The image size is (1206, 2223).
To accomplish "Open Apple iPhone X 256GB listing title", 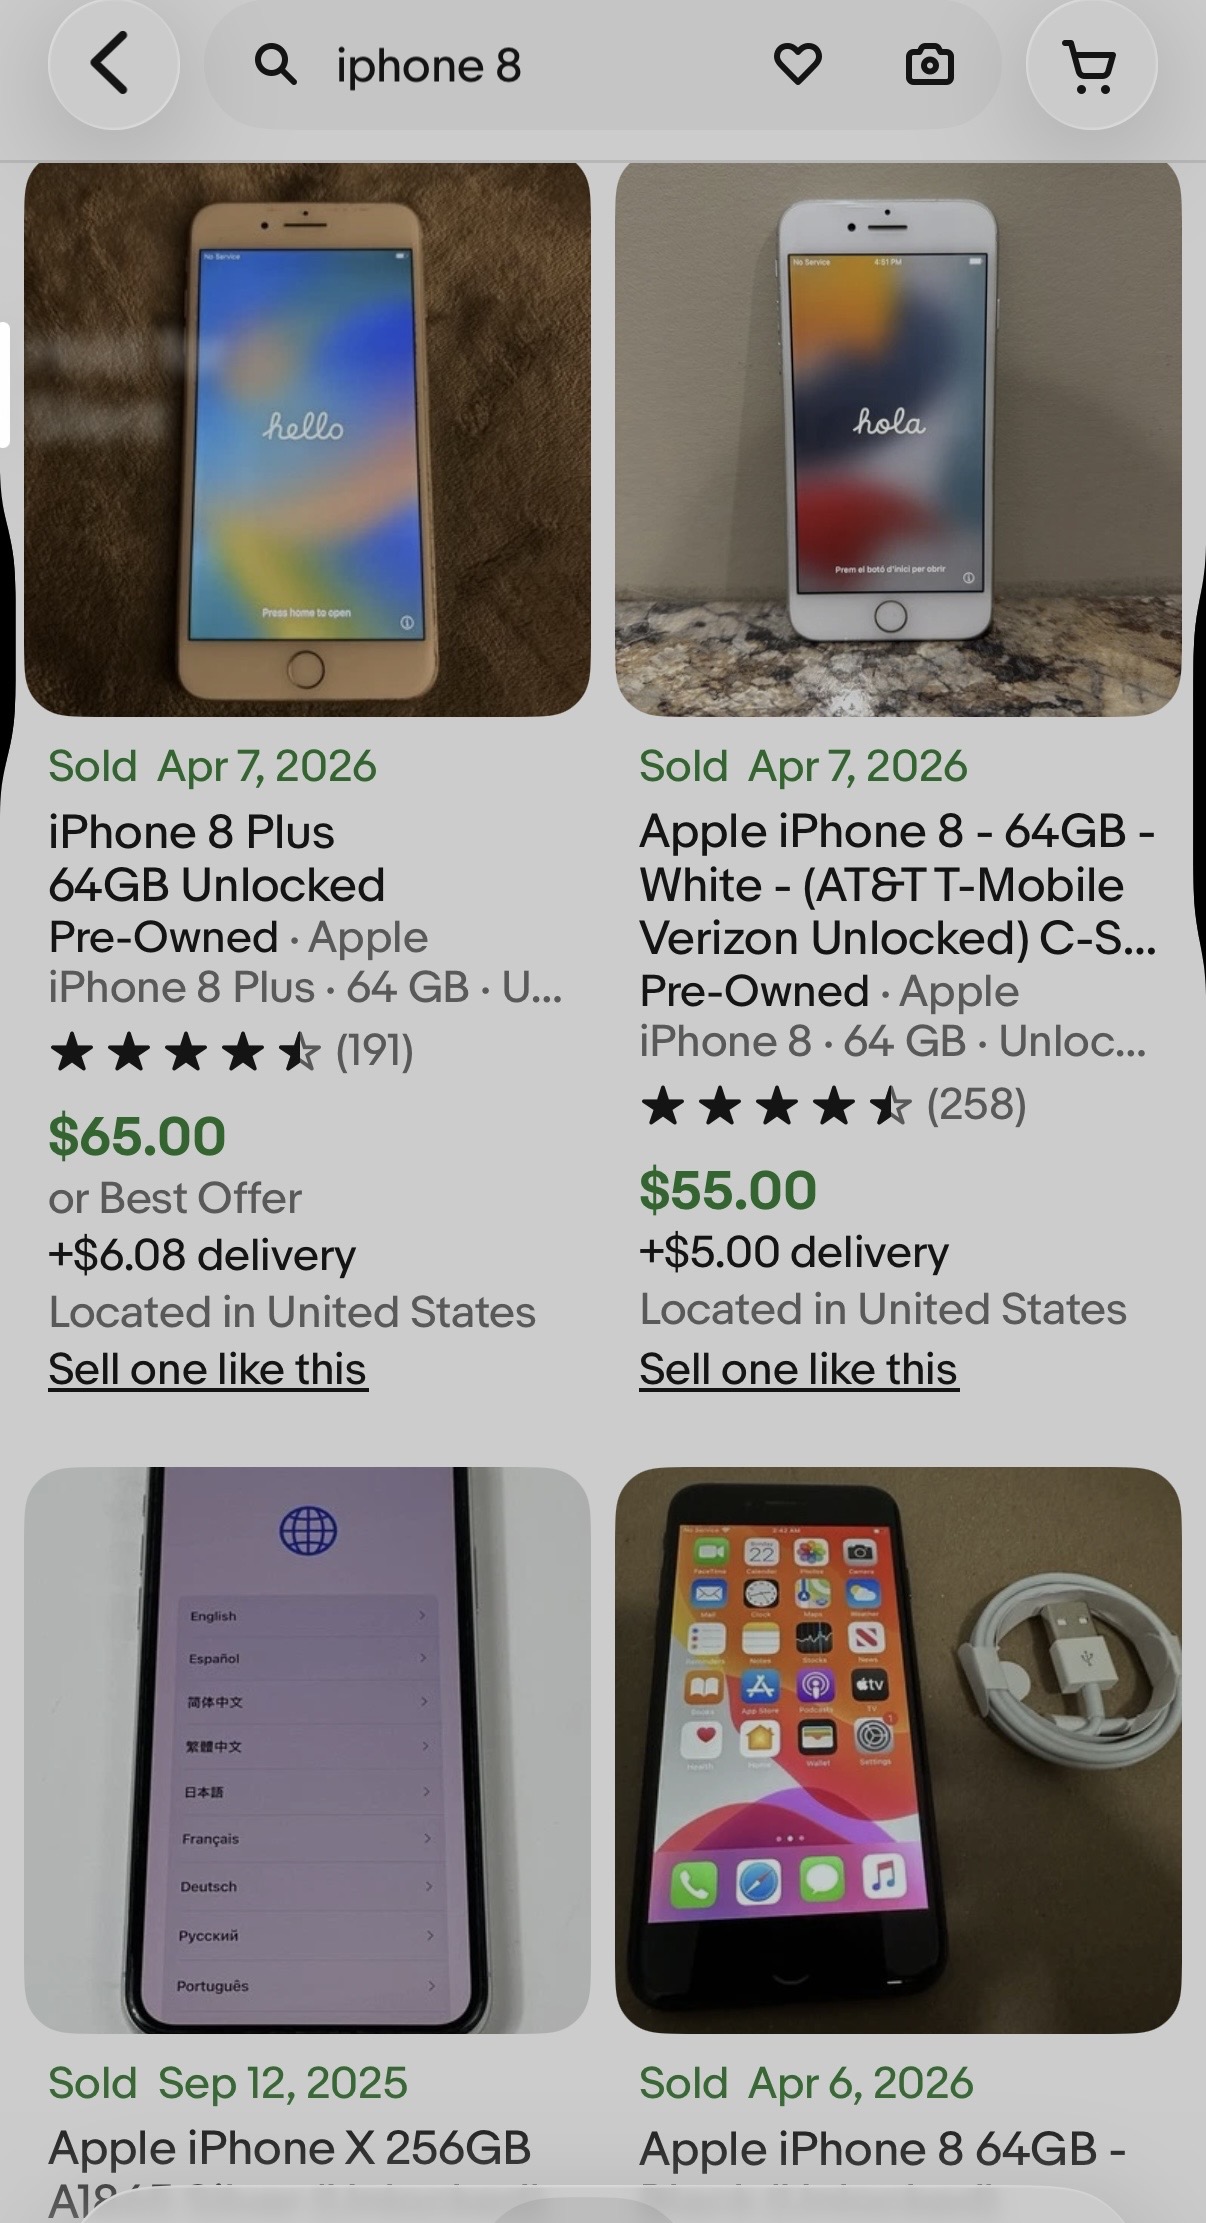I will coord(290,2147).
